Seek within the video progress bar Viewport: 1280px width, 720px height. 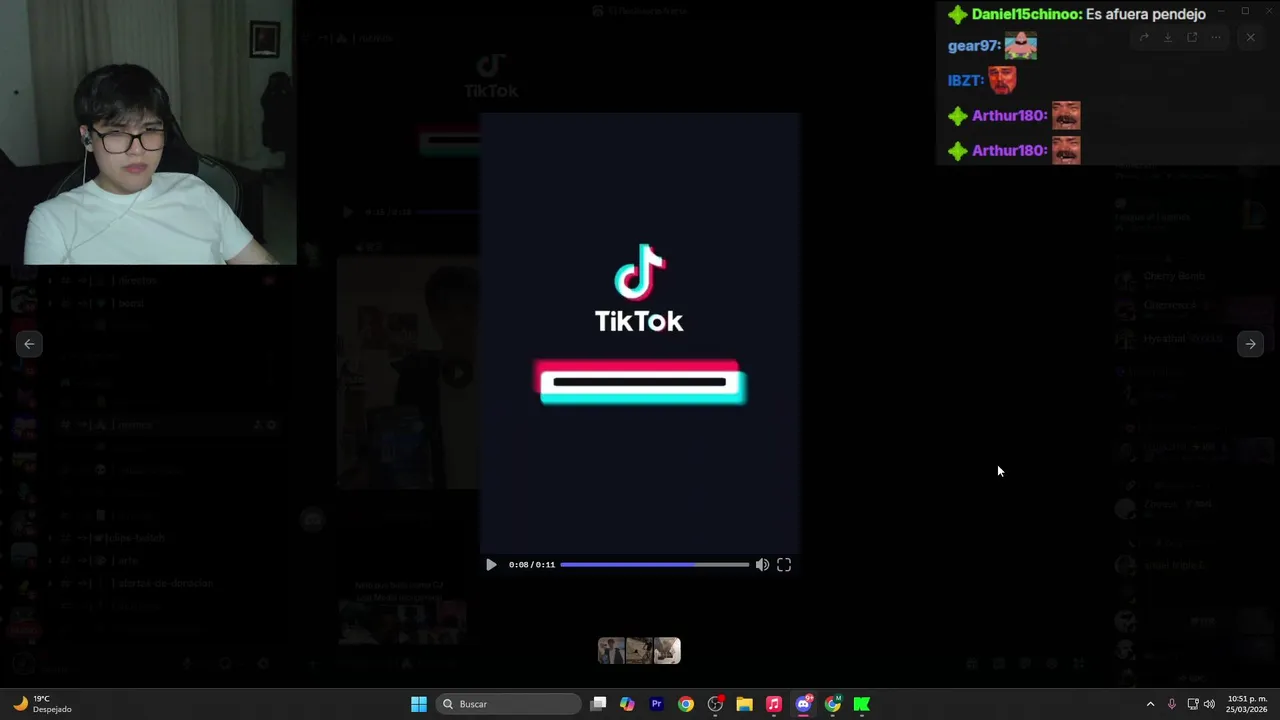pos(654,565)
